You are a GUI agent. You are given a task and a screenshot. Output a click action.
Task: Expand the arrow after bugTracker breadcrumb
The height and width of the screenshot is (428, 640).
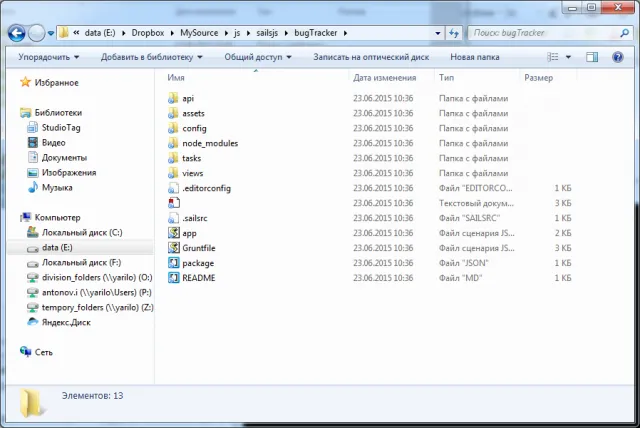pos(345,33)
